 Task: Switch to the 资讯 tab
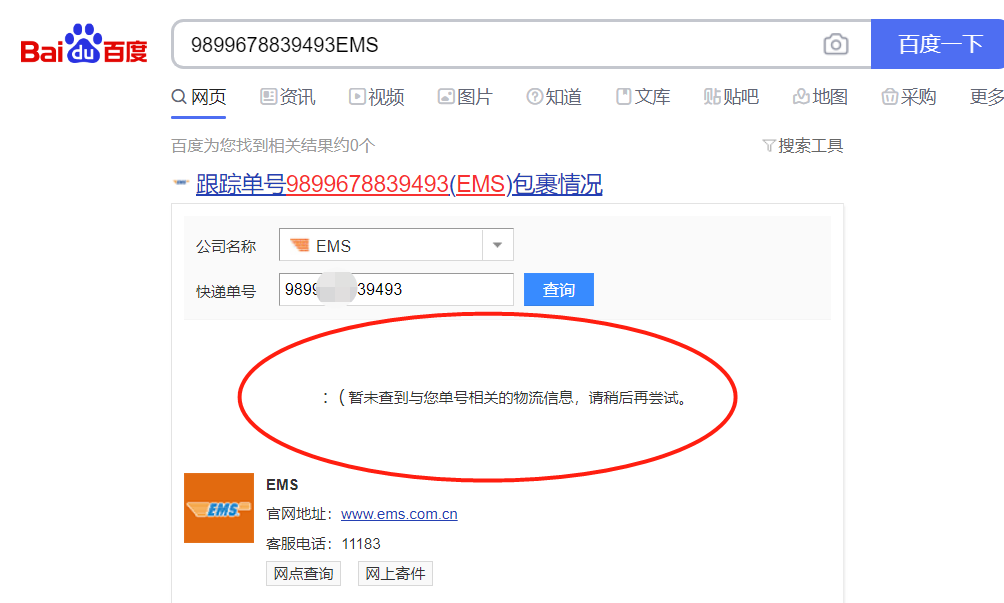[x=288, y=97]
